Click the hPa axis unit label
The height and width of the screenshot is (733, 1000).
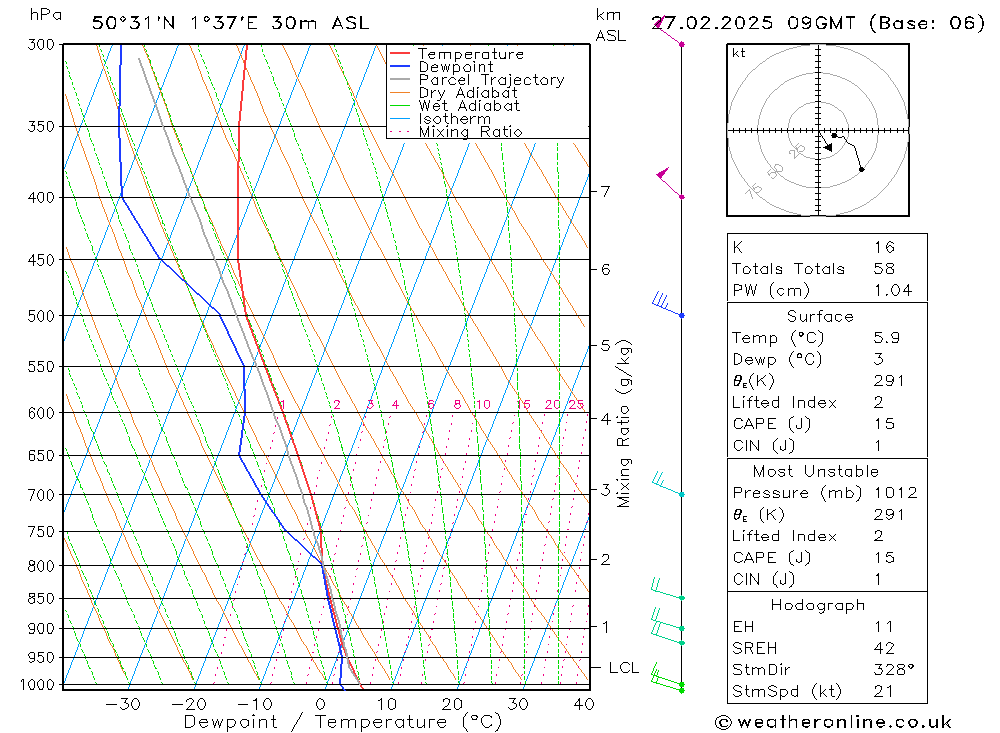pyautogui.click(x=46, y=15)
